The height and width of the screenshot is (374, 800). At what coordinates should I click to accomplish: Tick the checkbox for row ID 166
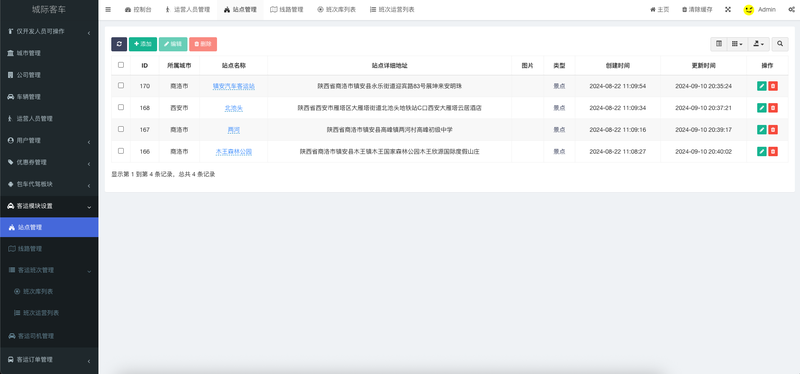(121, 151)
